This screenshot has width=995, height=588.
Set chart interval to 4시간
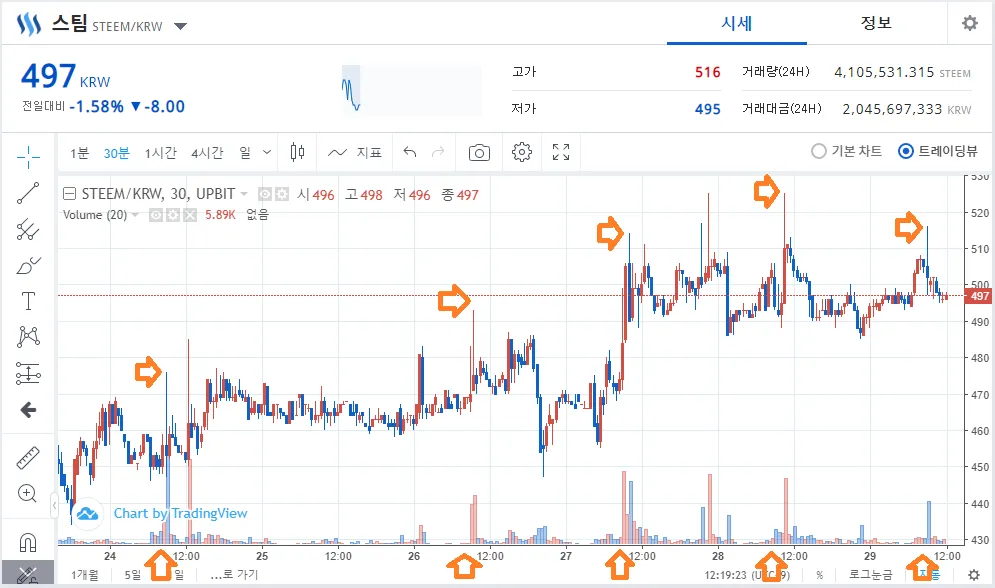tap(208, 153)
